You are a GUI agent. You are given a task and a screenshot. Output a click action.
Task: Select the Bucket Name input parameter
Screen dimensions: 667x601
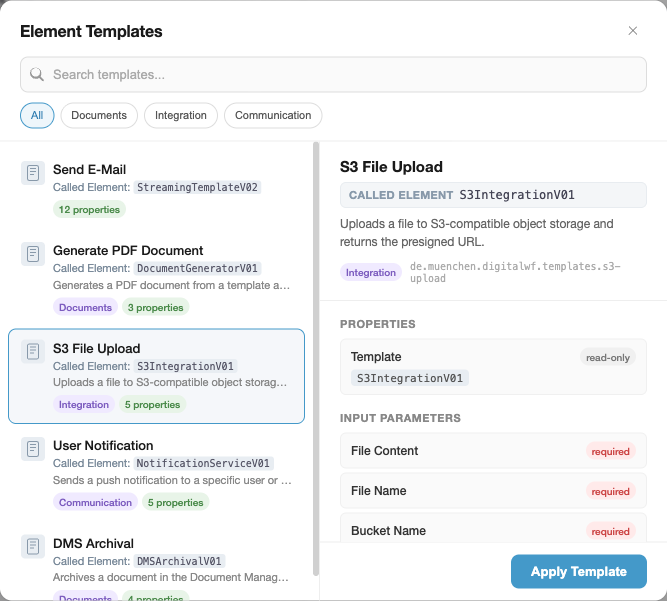[493, 528]
